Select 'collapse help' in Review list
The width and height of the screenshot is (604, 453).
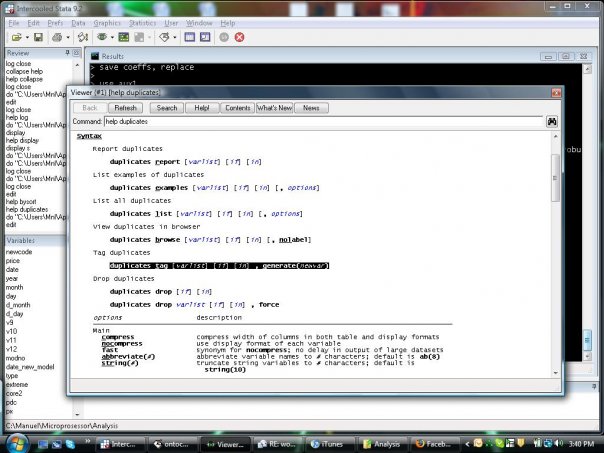coord(24,71)
